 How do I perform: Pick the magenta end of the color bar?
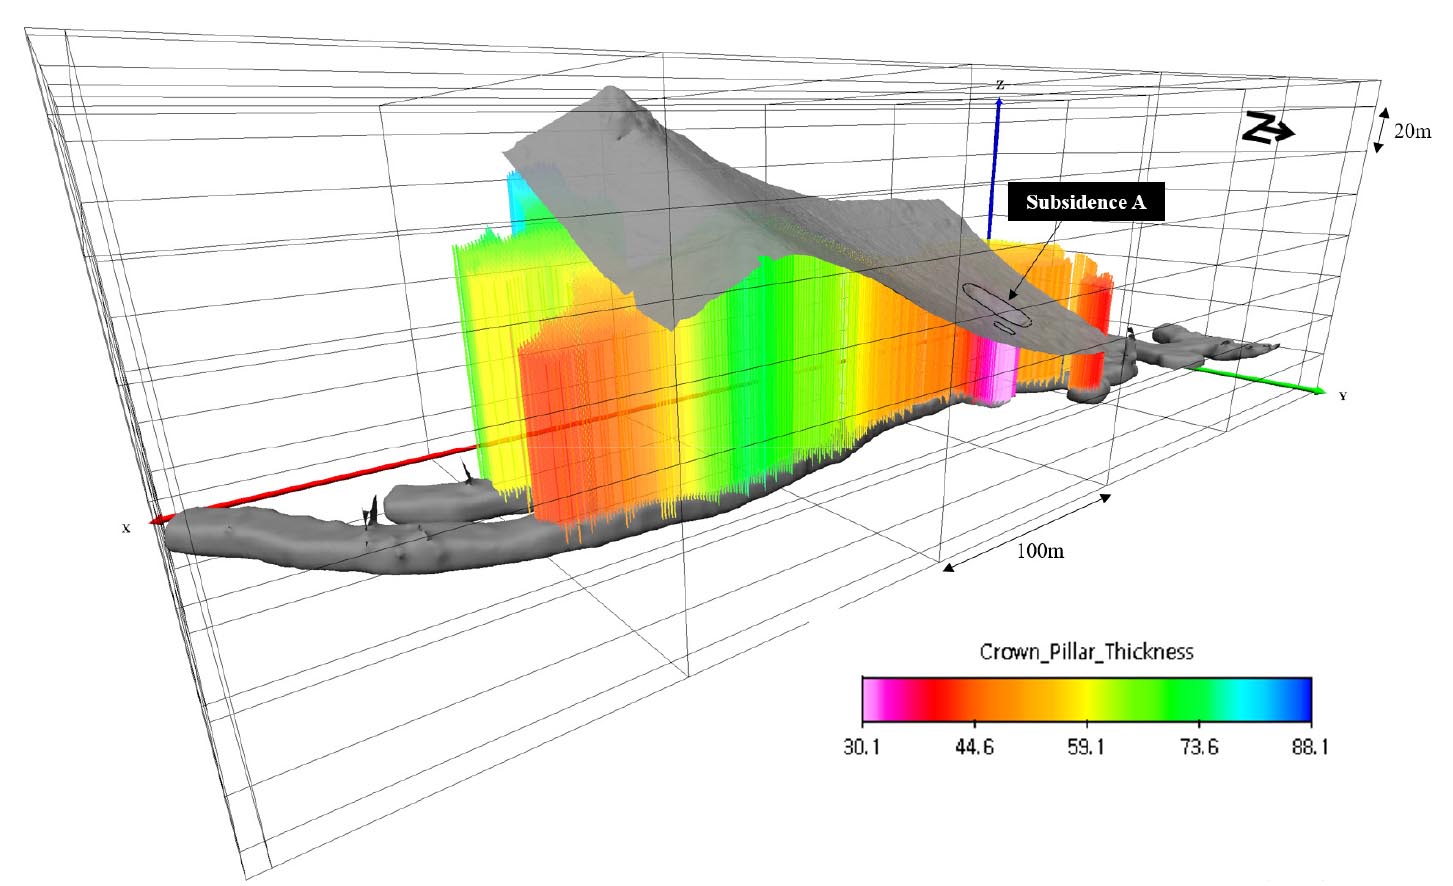click(x=872, y=699)
